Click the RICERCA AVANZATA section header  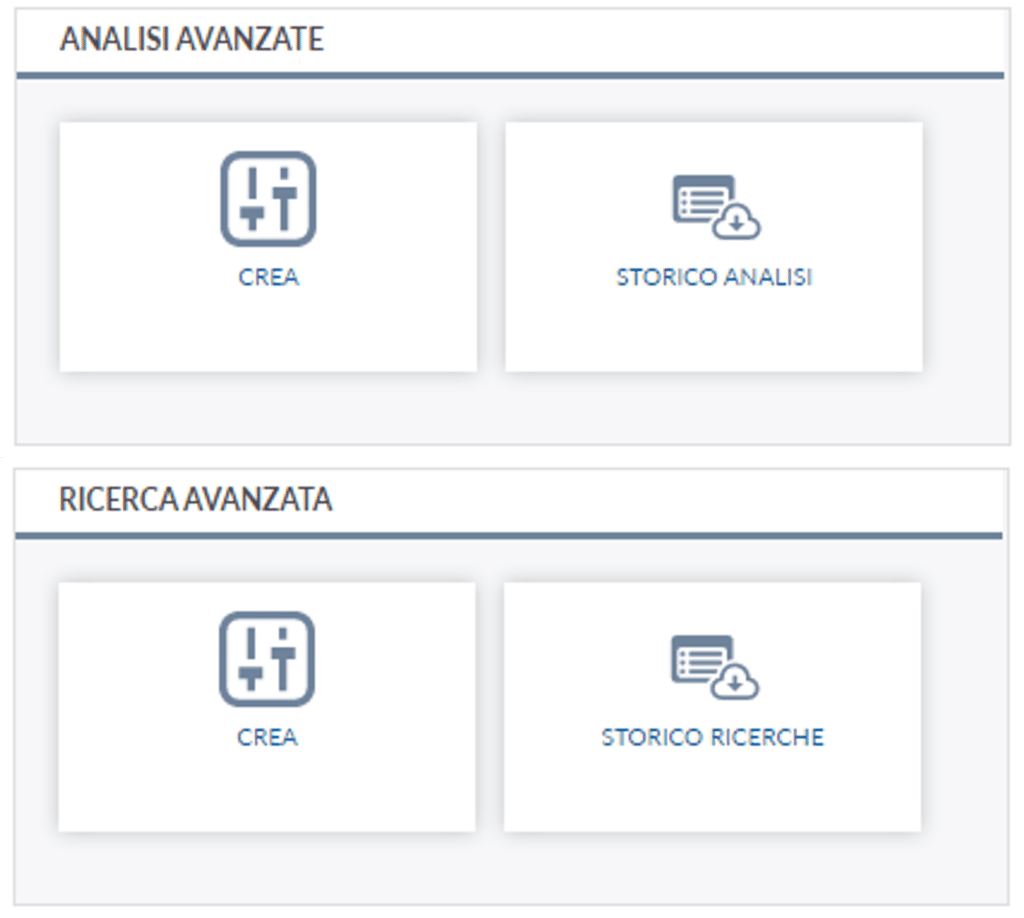pos(195,499)
